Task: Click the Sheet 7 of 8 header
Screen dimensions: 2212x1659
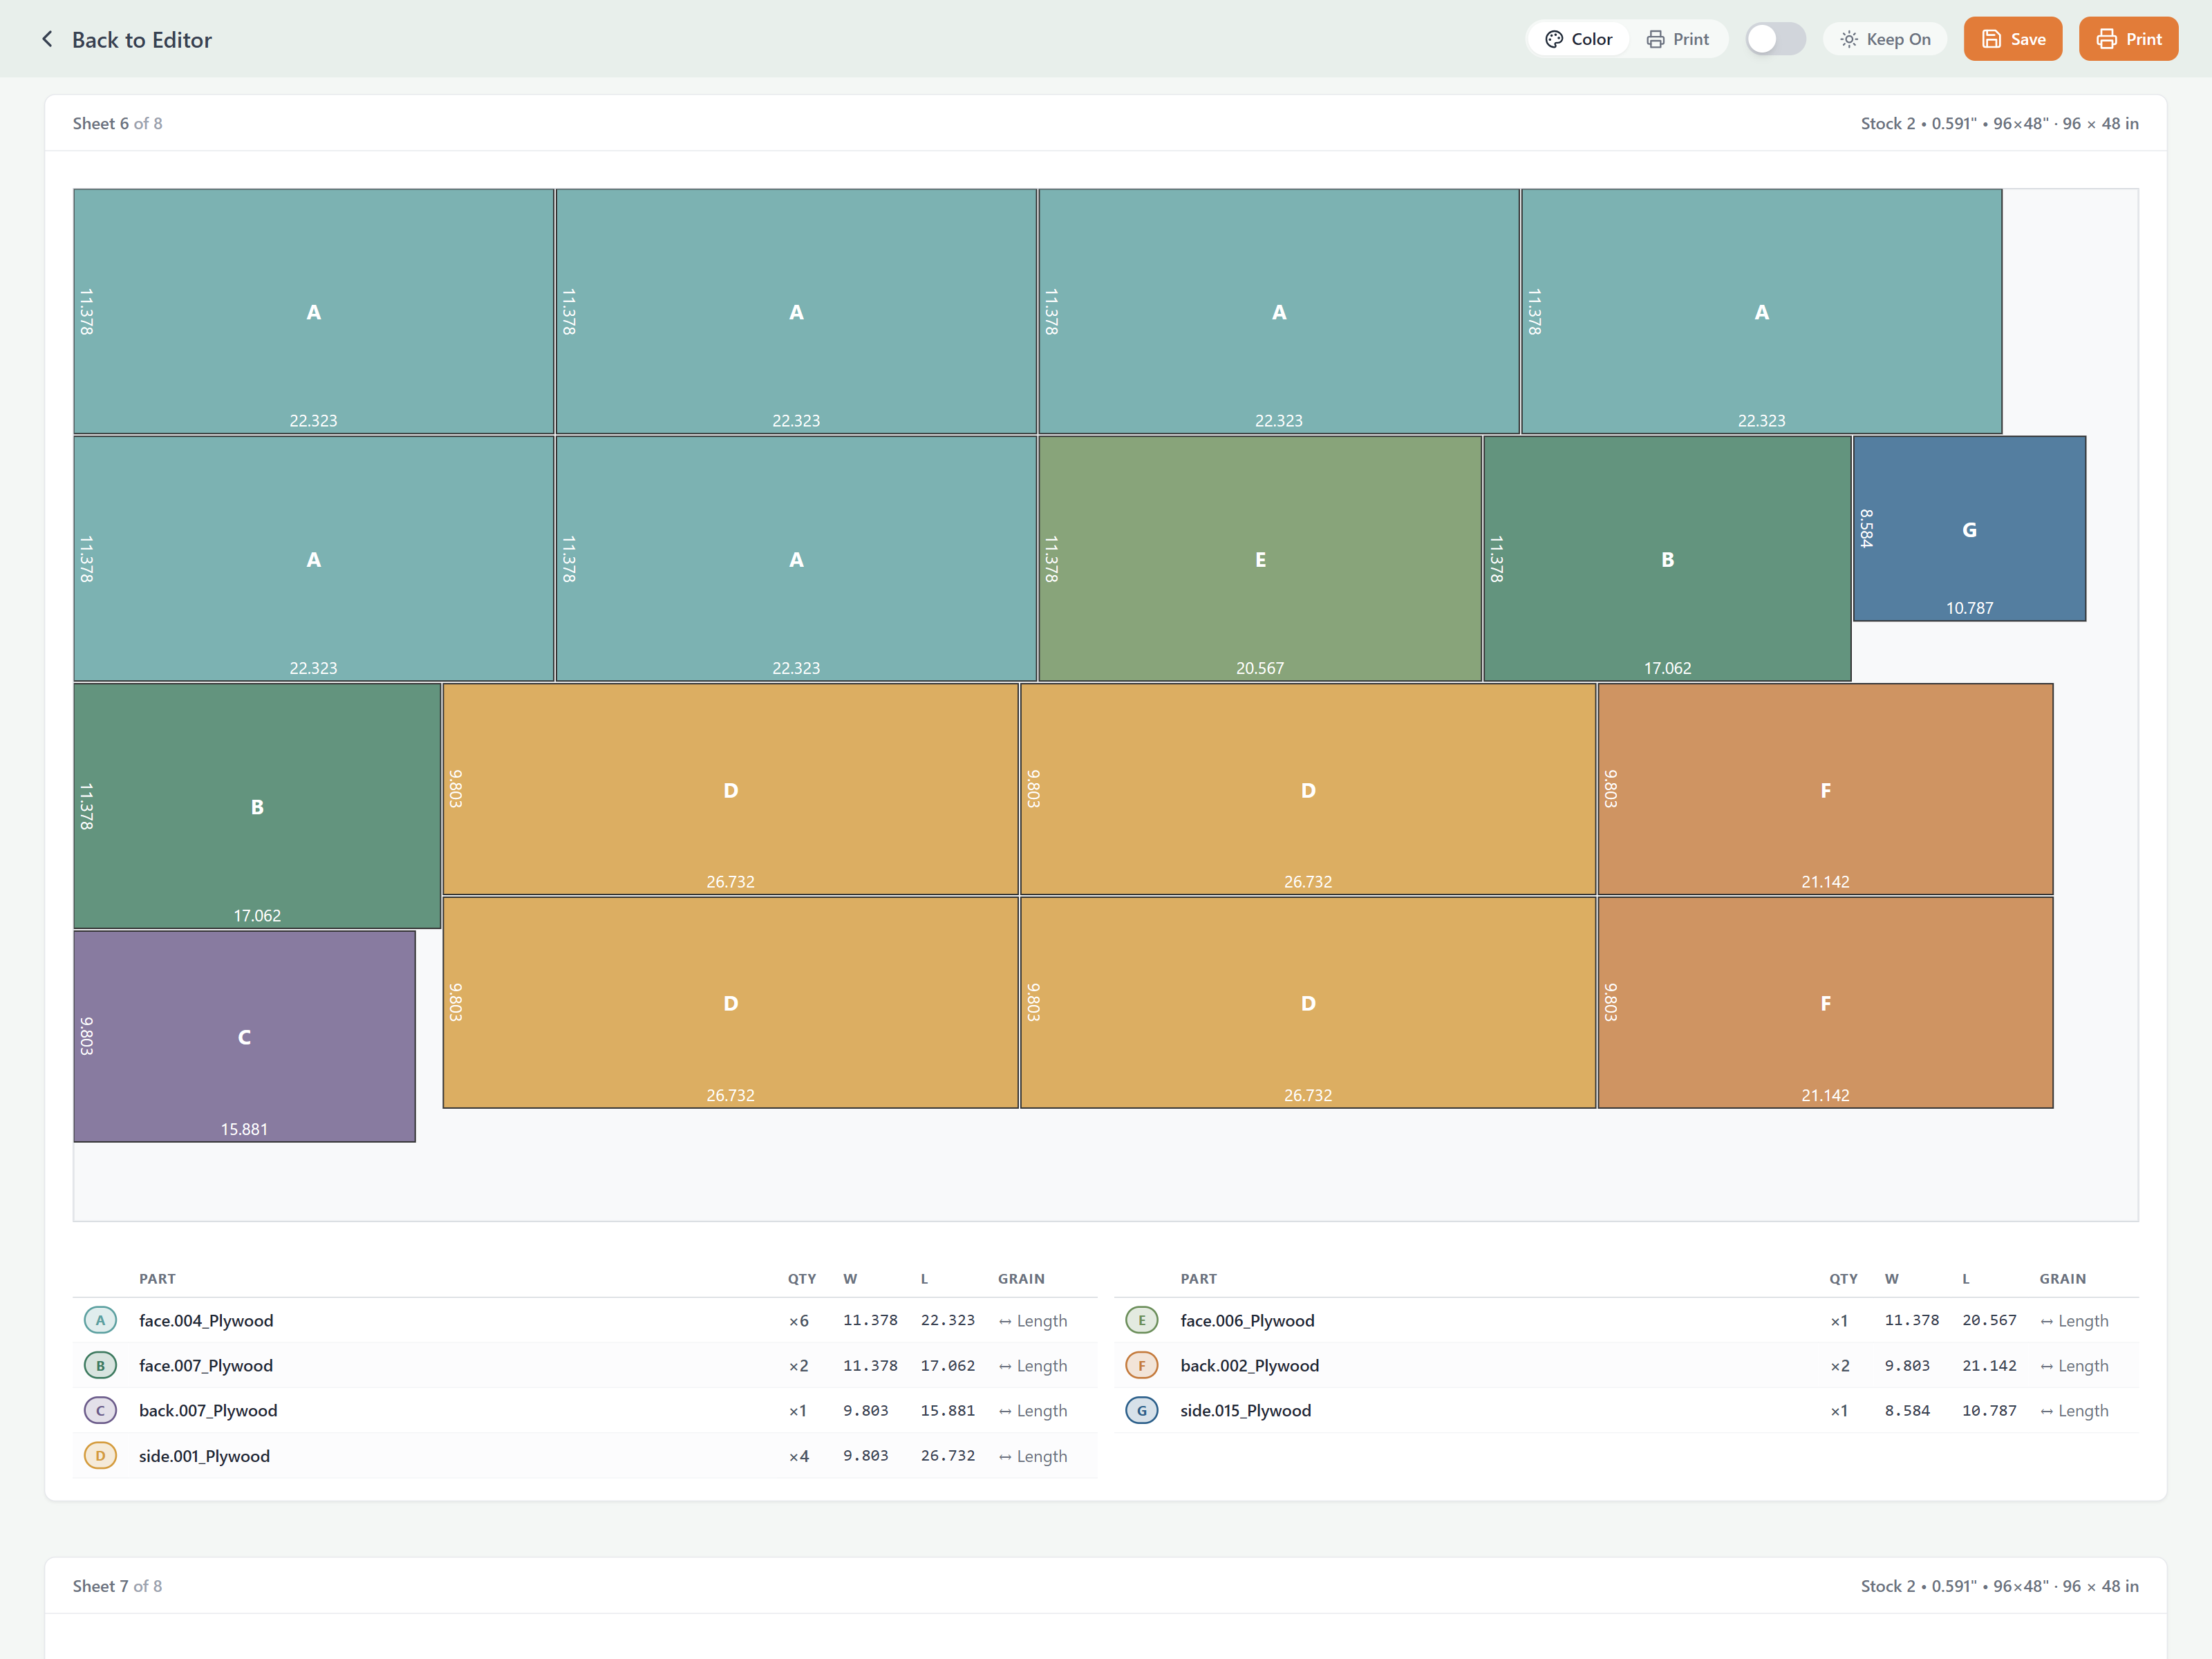Action: pos(117,1586)
